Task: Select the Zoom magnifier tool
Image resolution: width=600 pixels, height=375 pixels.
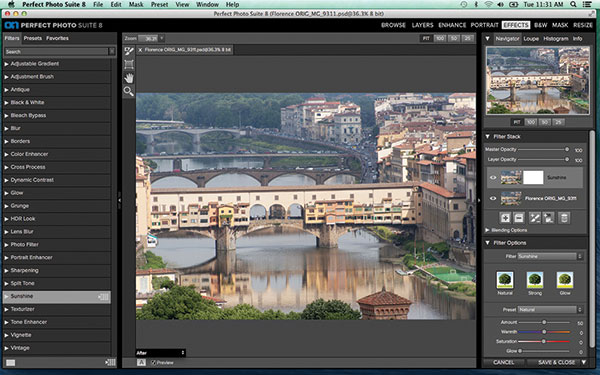Action: (x=129, y=91)
